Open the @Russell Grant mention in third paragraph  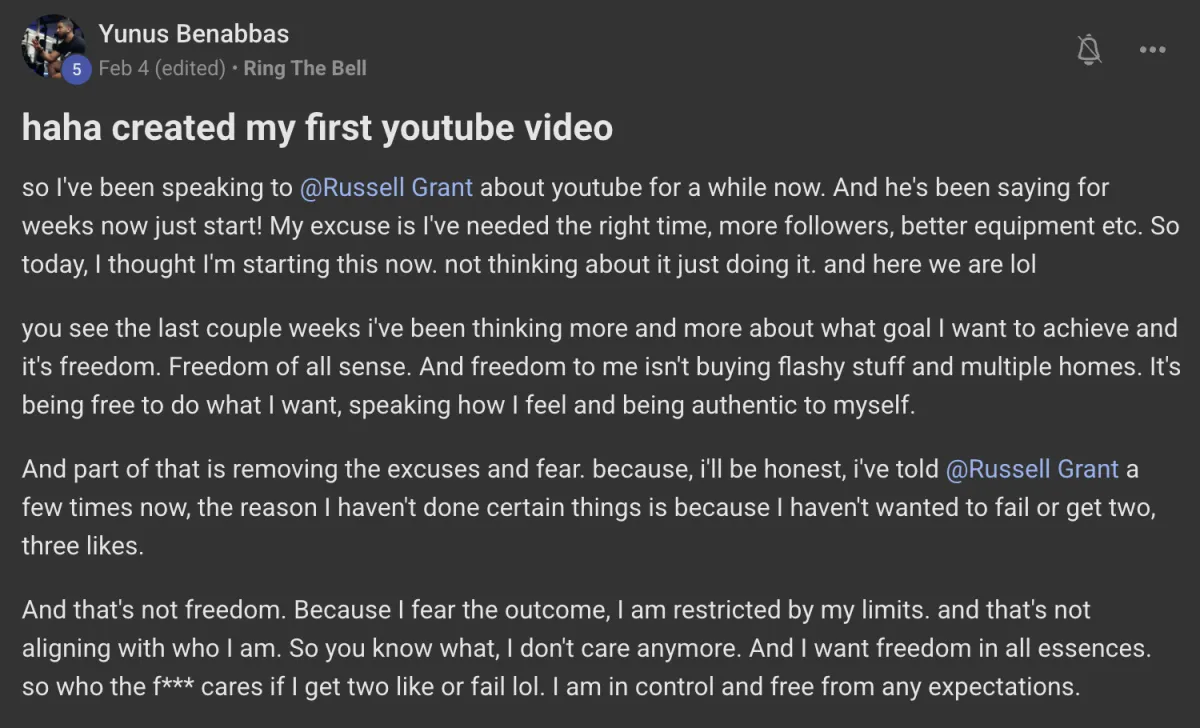click(x=1033, y=468)
